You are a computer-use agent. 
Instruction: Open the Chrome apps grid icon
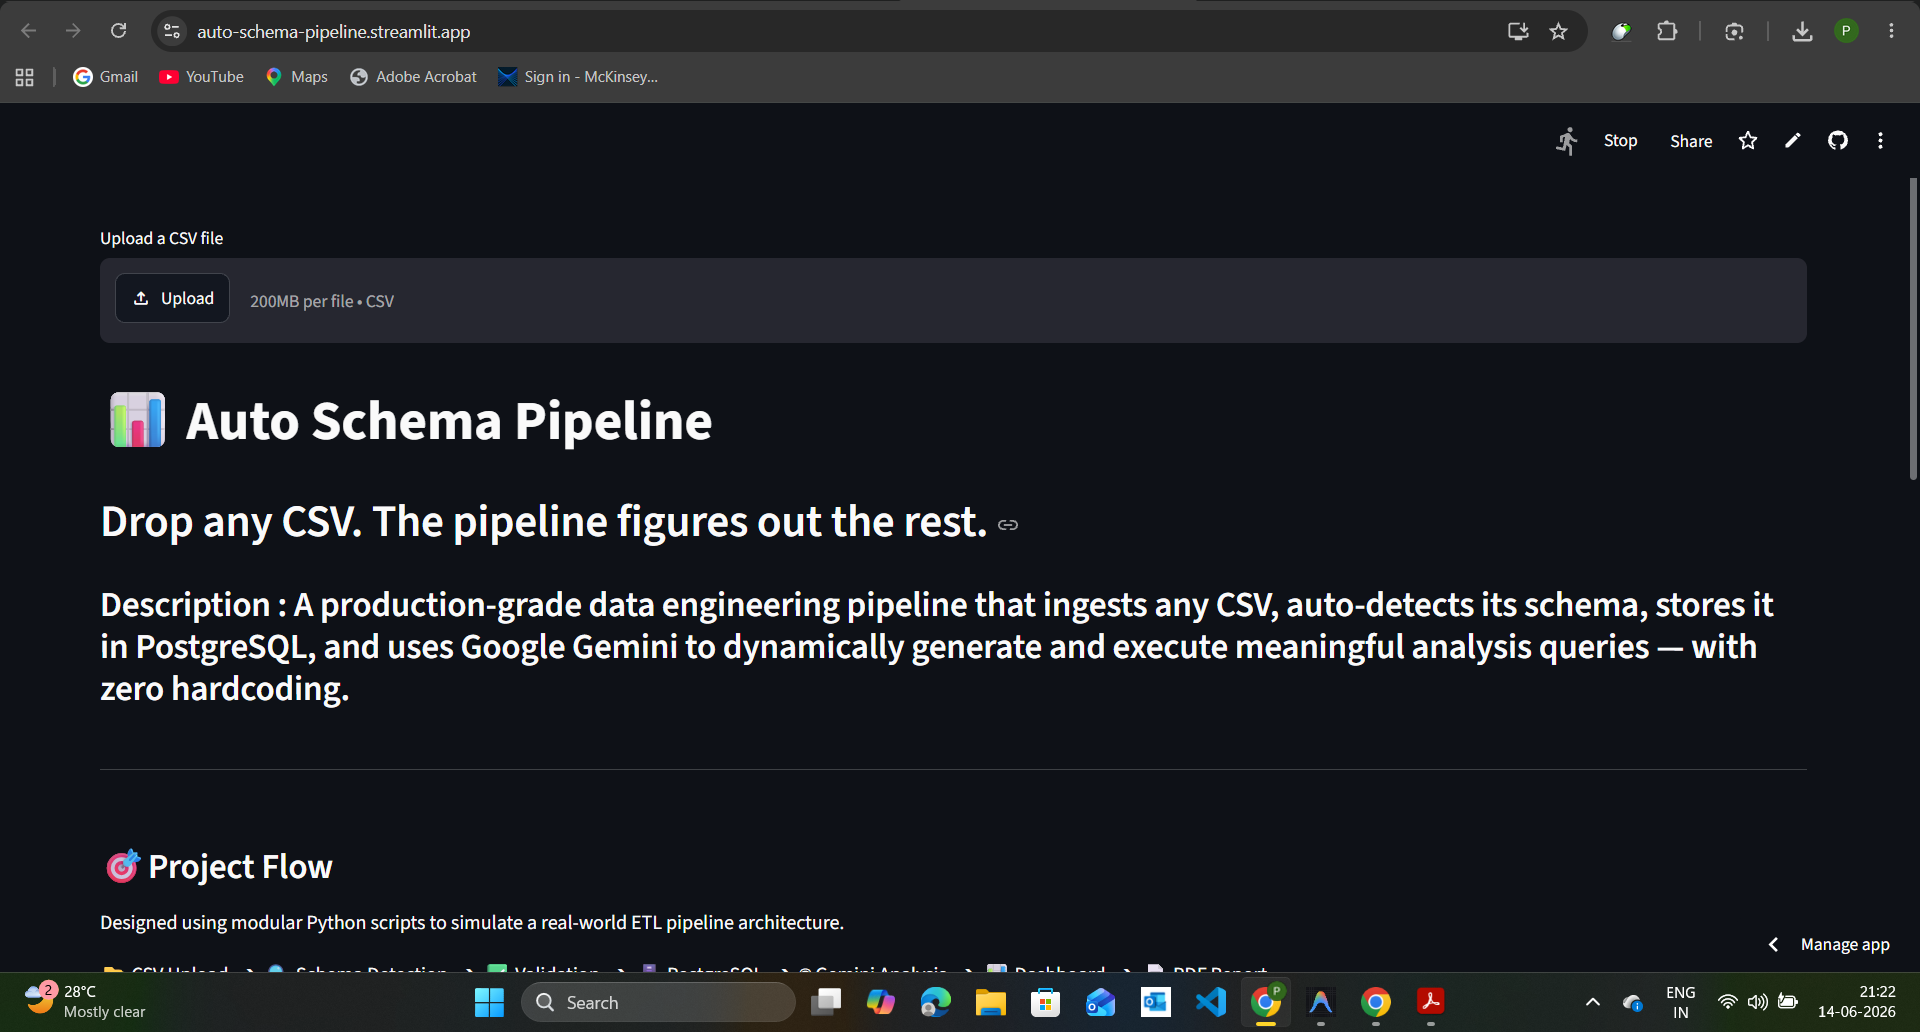click(25, 77)
